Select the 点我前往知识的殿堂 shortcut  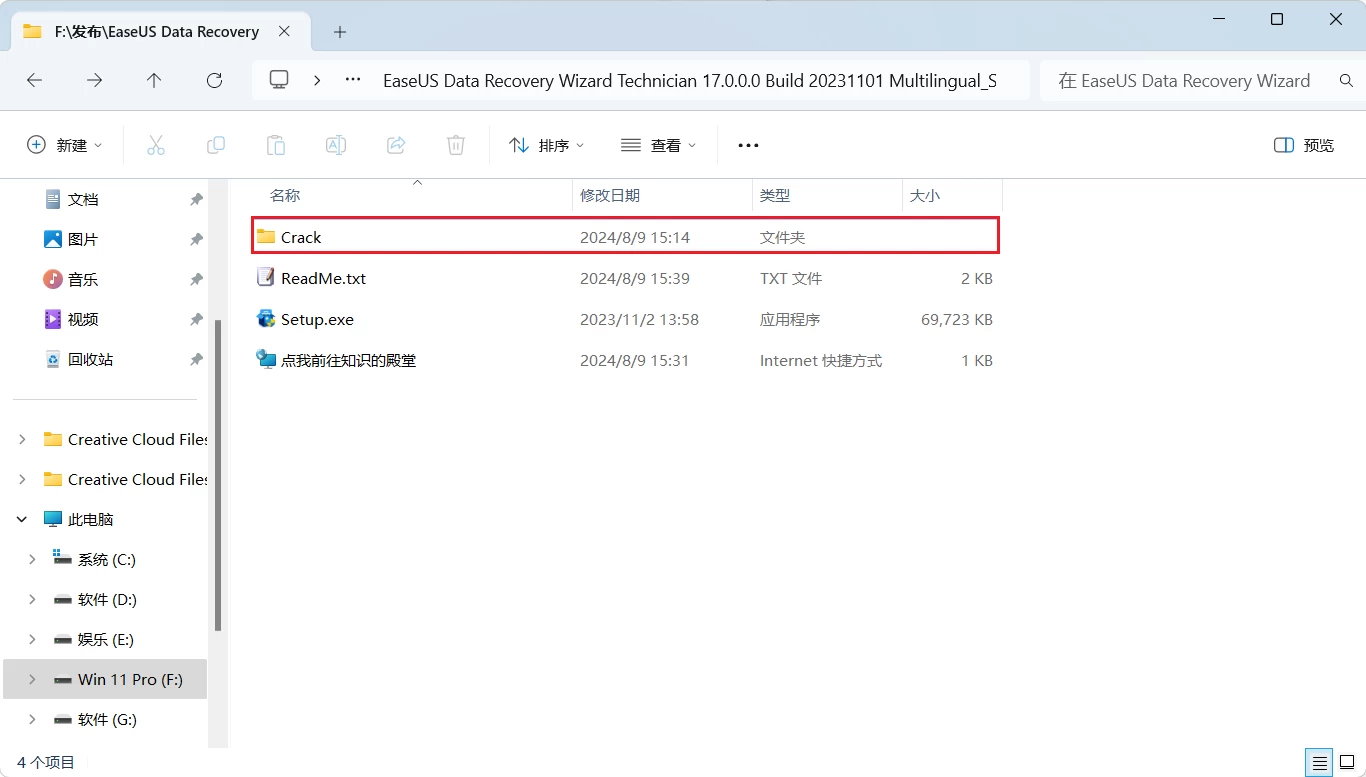tap(625, 360)
